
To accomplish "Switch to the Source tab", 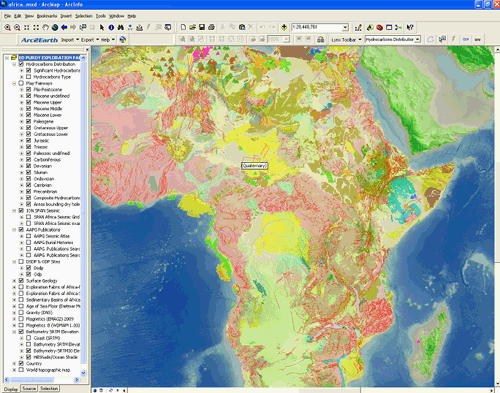I will 29,389.
